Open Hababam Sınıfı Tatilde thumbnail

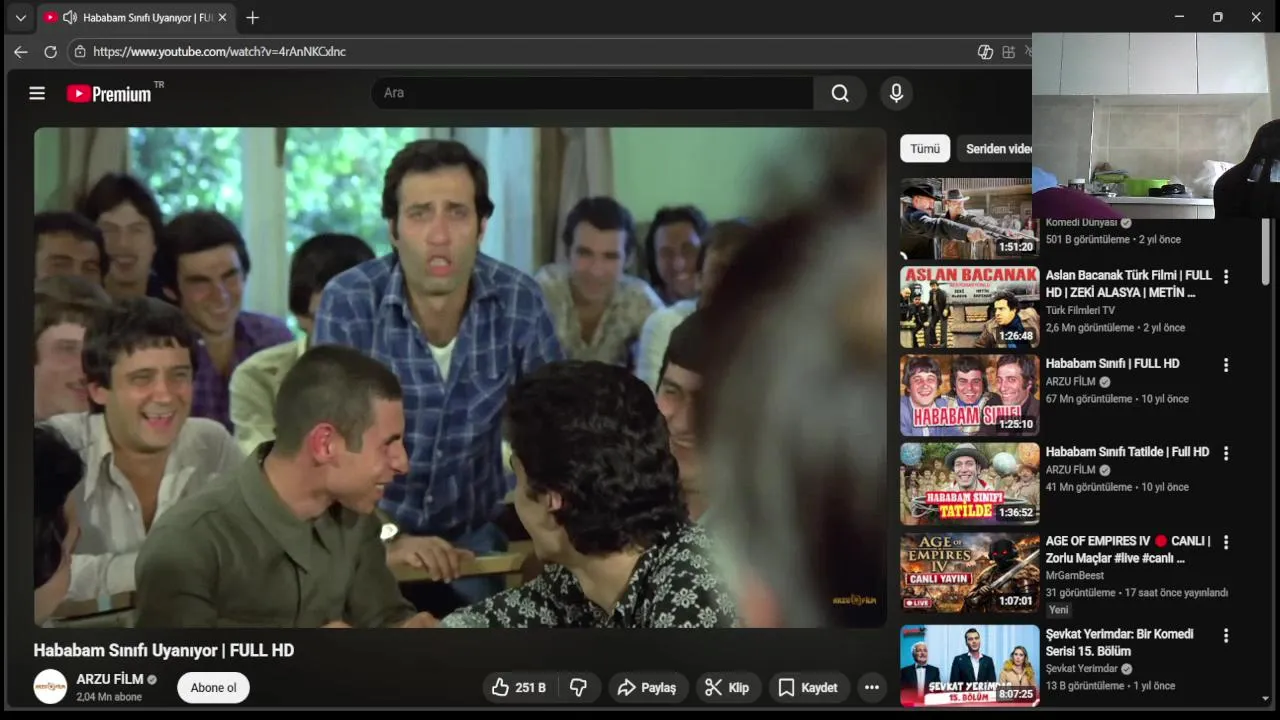pos(969,483)
